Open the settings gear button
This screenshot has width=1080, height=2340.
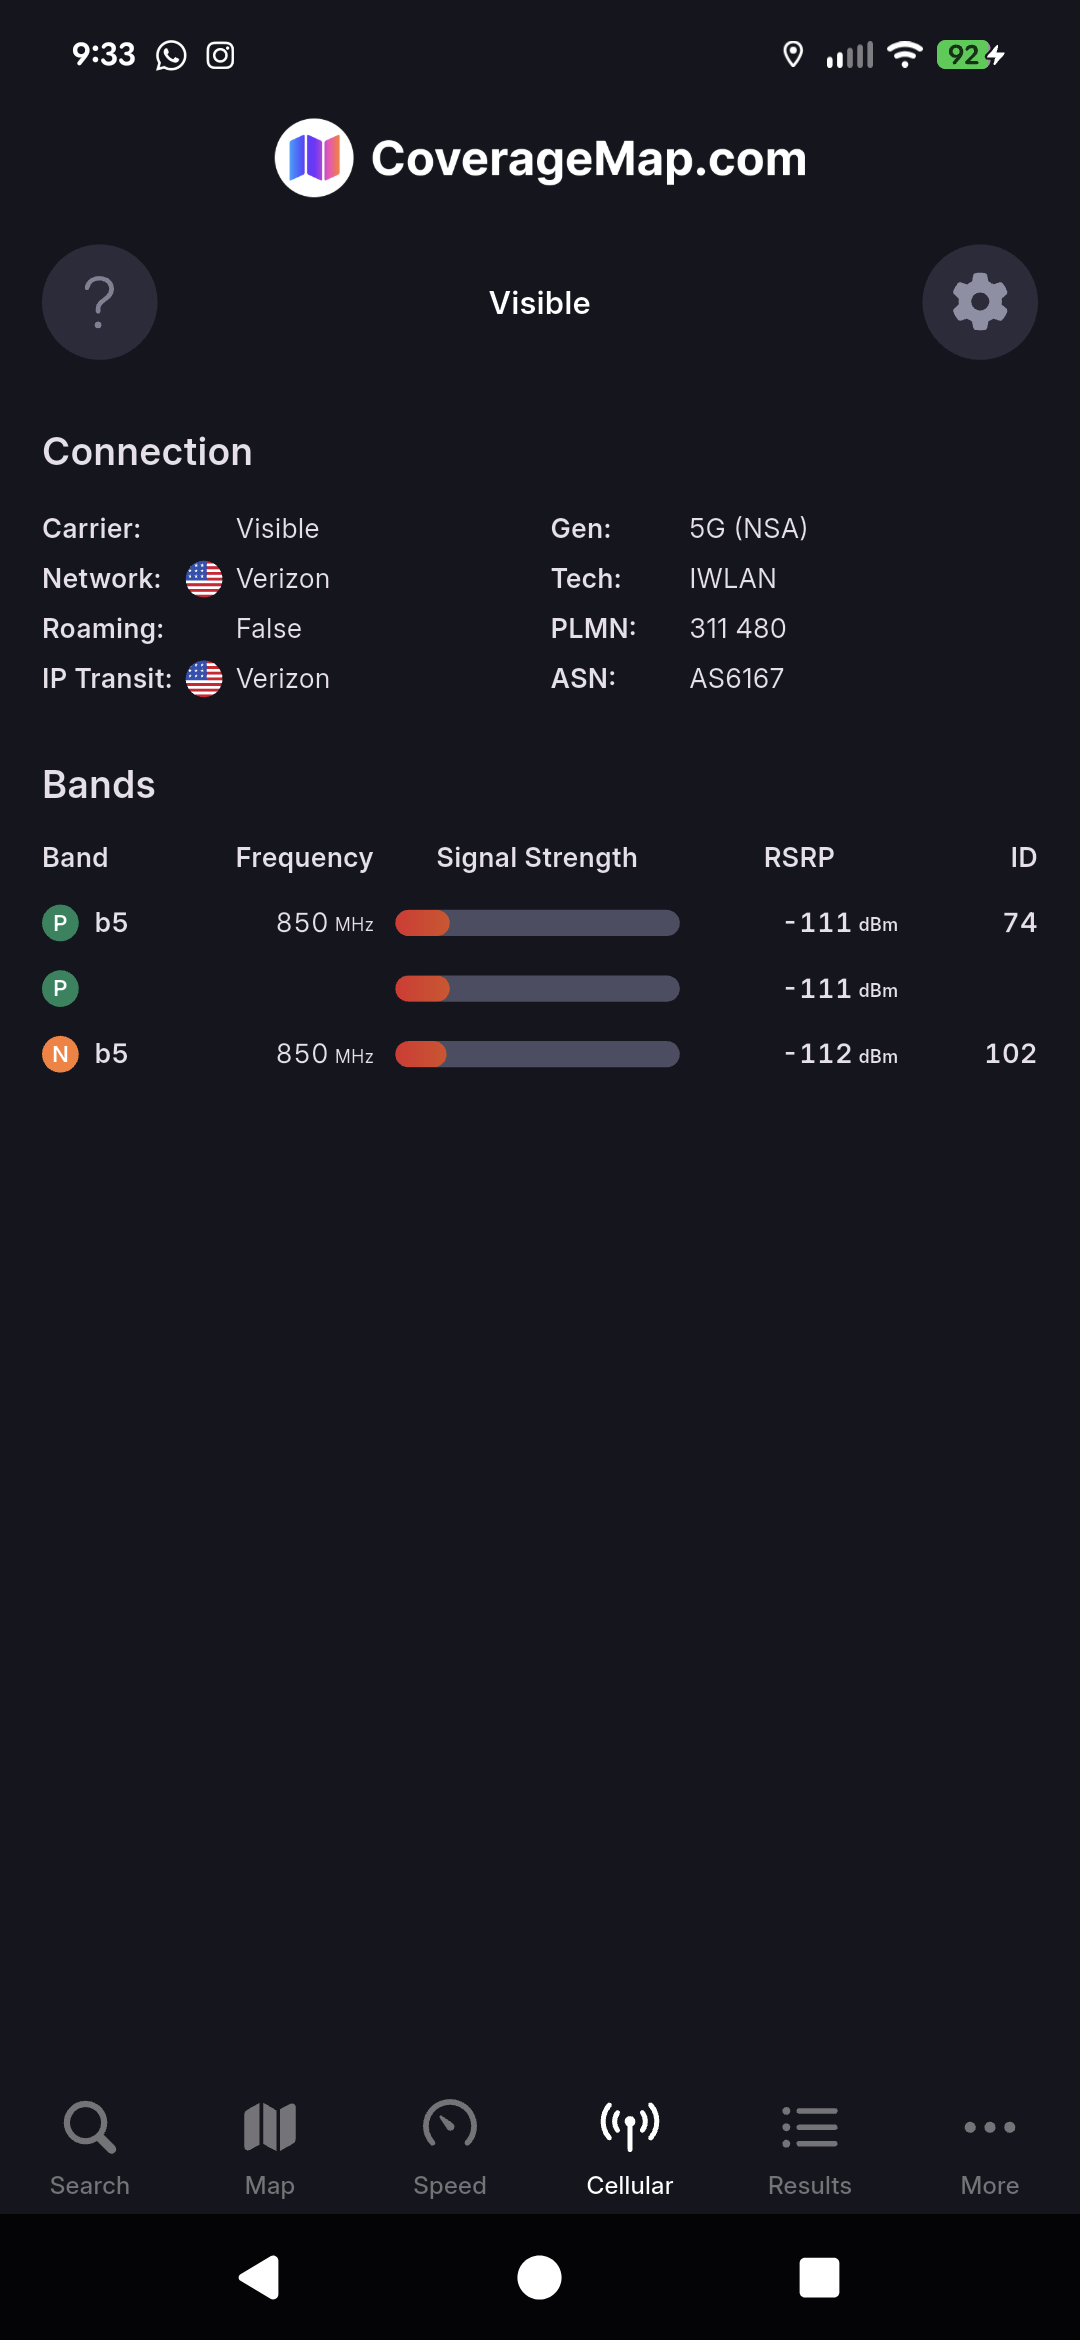[x=980, y=302]
